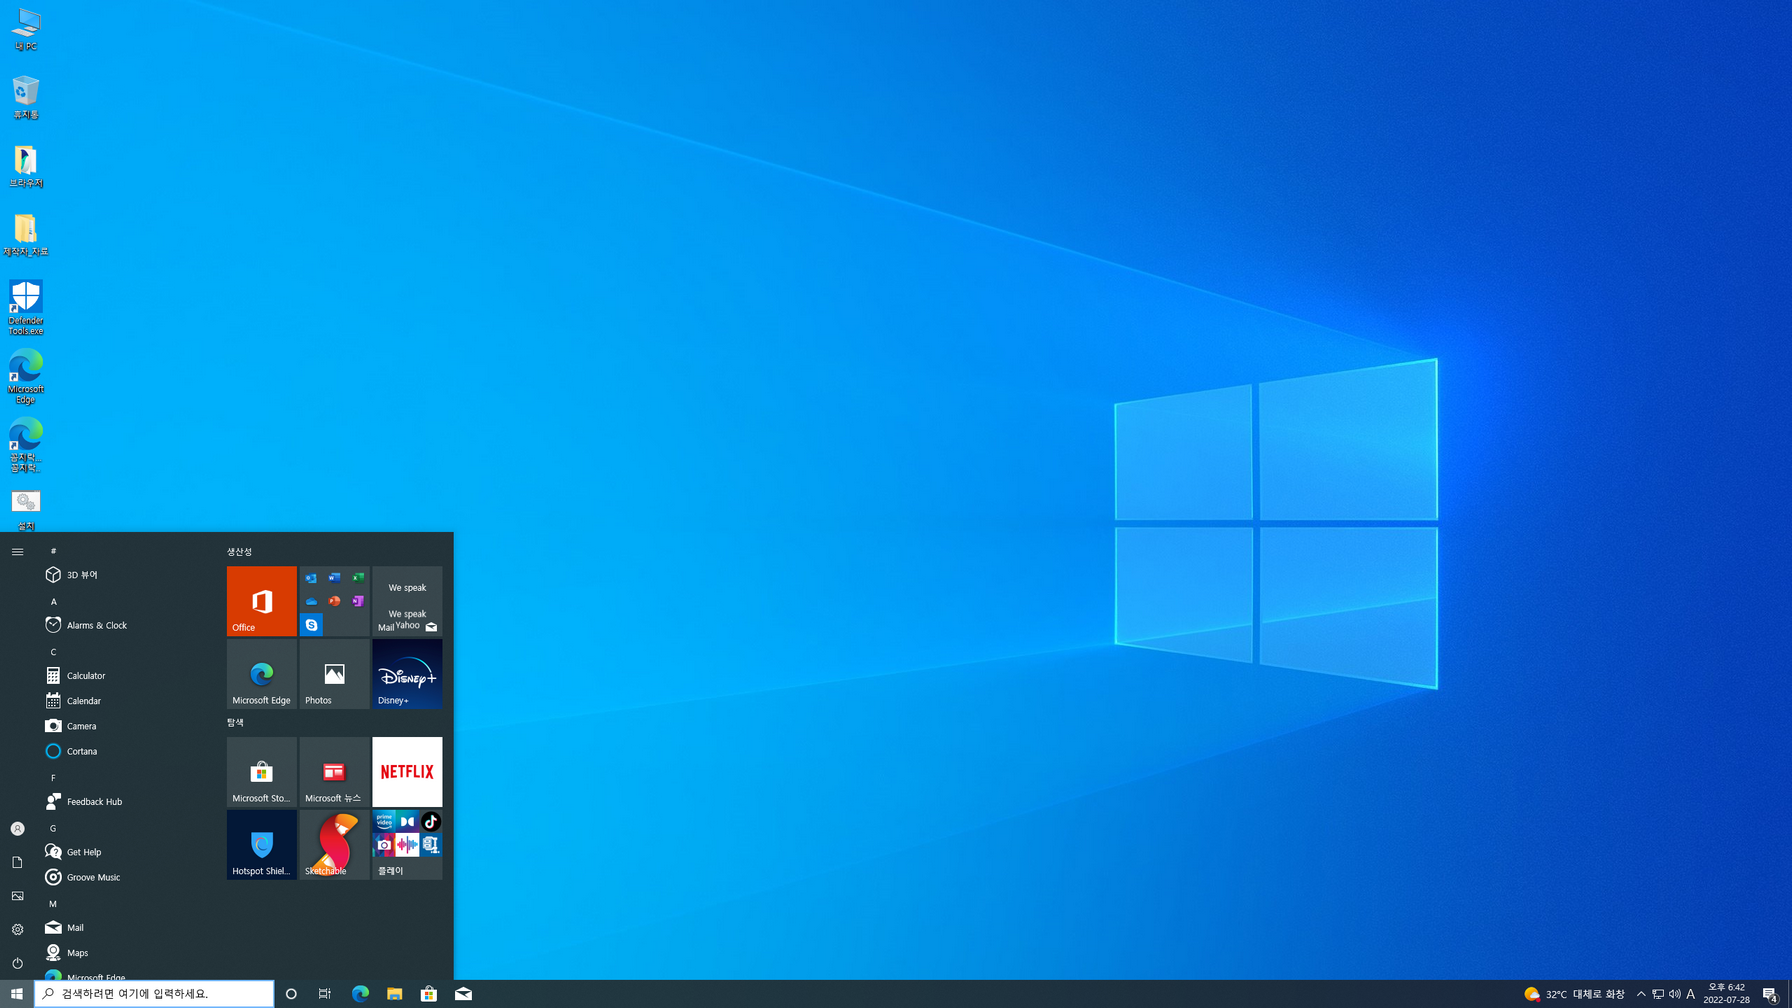Open File Explorer from the taskbar
This screenshot has height=1008, width=1792.
[394, 994]
